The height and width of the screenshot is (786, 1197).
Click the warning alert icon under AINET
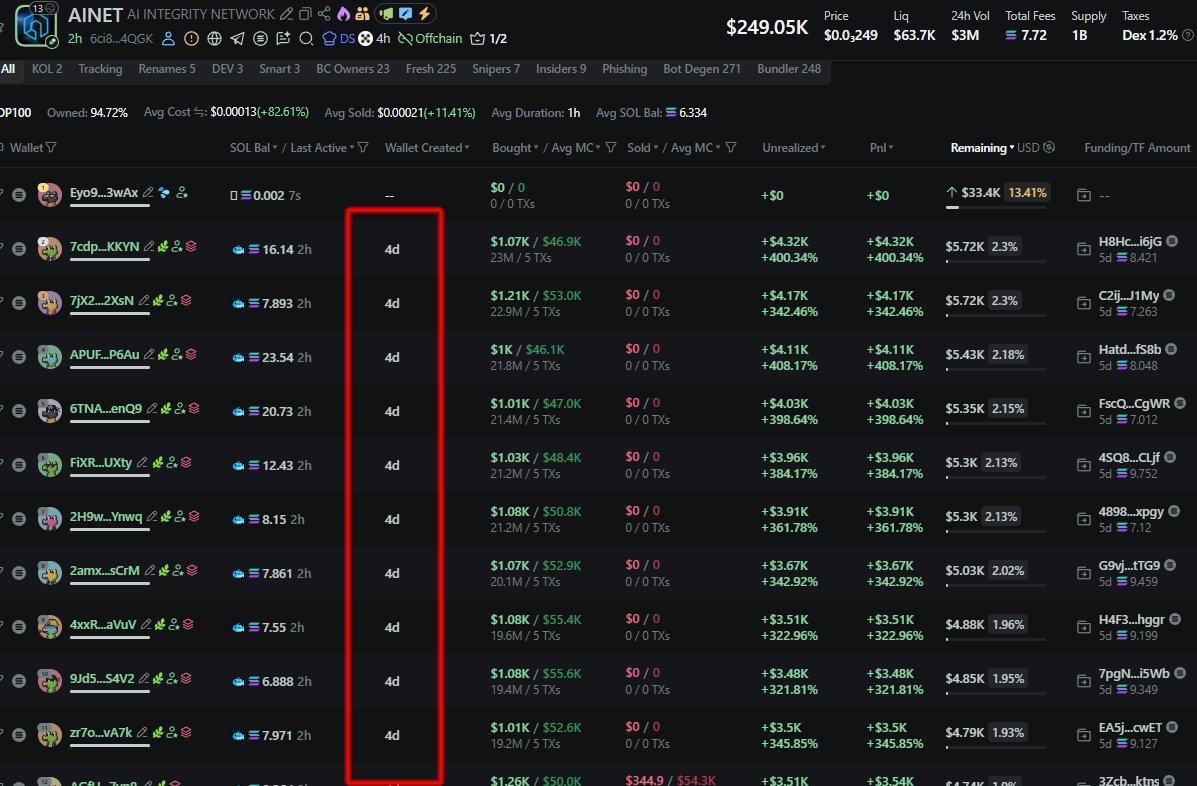[191, 39]
